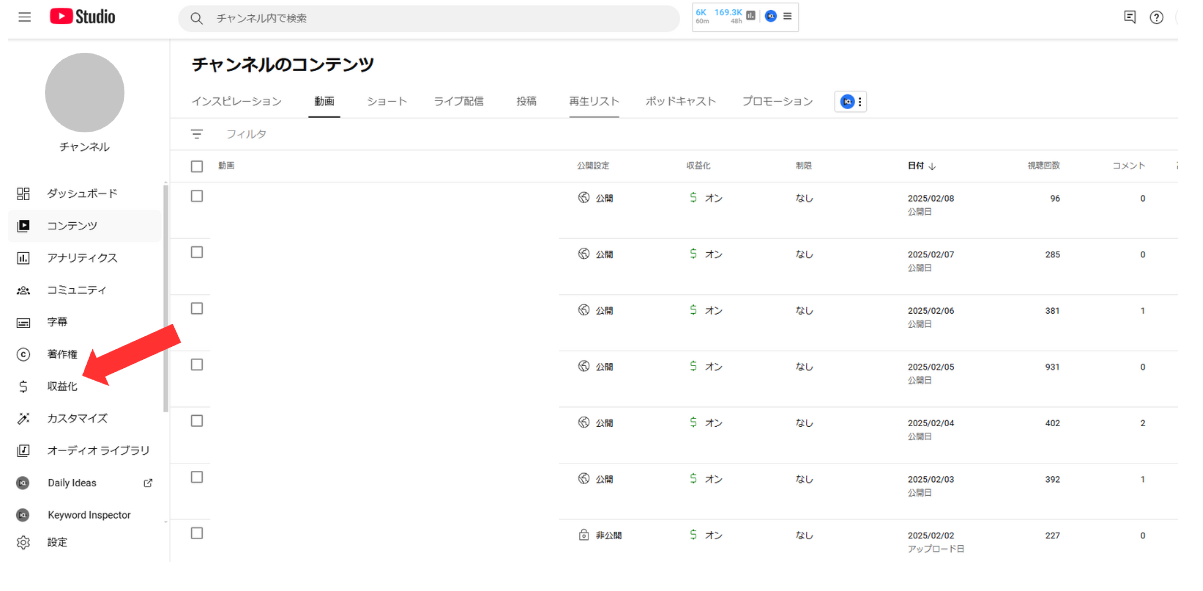1203x591 pixels.
Task: Open three-dot menu beside the tabs
Action: click(860, 102)
